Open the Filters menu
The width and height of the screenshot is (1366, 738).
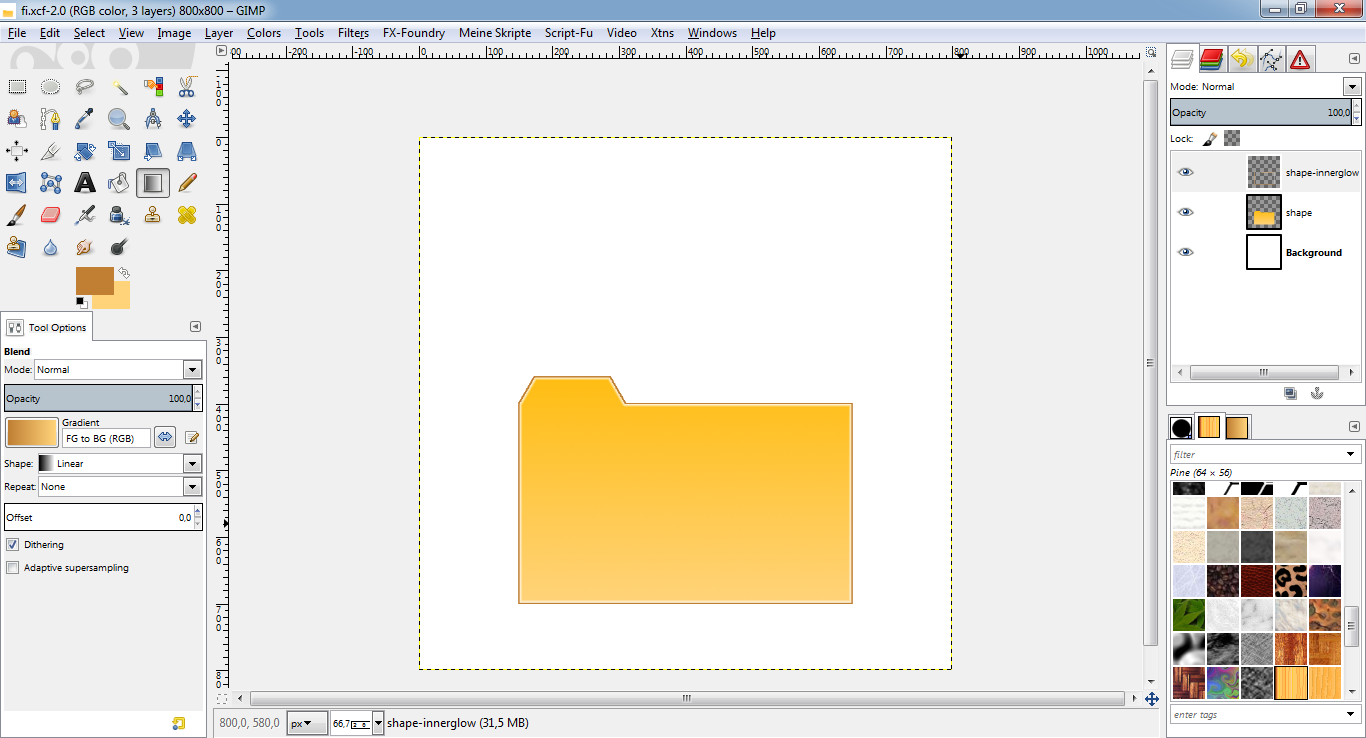(353, 33)
